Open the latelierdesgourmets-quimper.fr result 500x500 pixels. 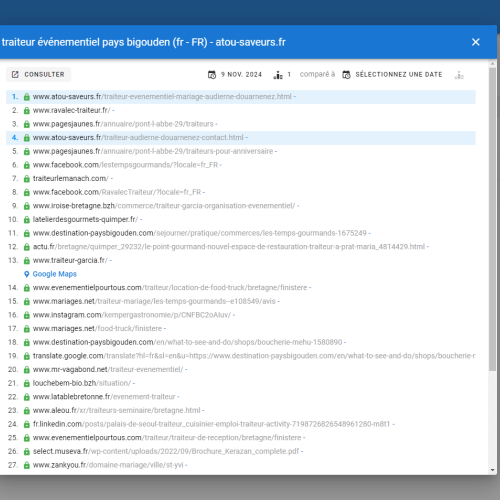[85, 219]
